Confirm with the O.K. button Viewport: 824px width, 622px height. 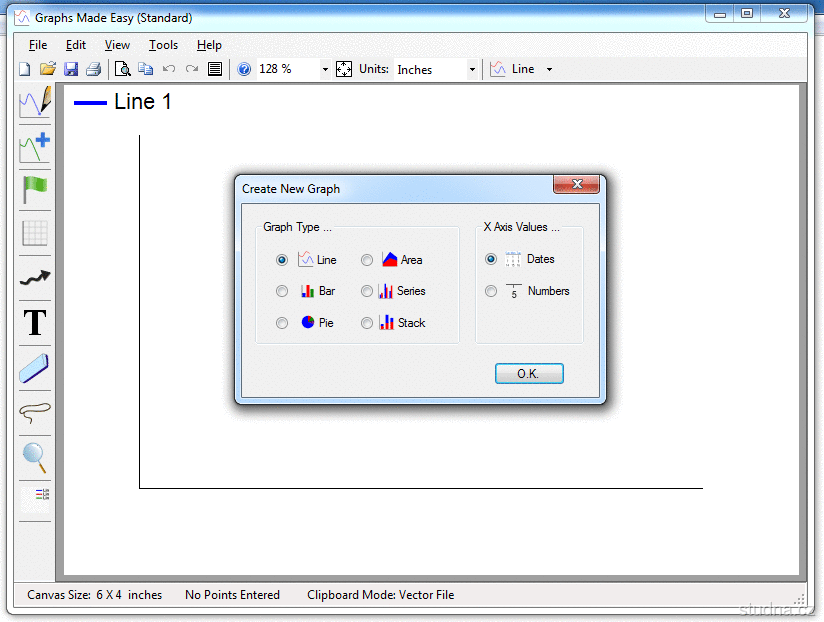(529, 374)
